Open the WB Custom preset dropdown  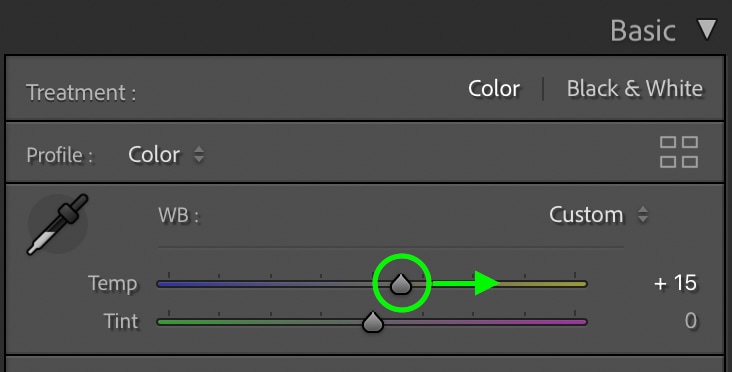coord(598,215)
